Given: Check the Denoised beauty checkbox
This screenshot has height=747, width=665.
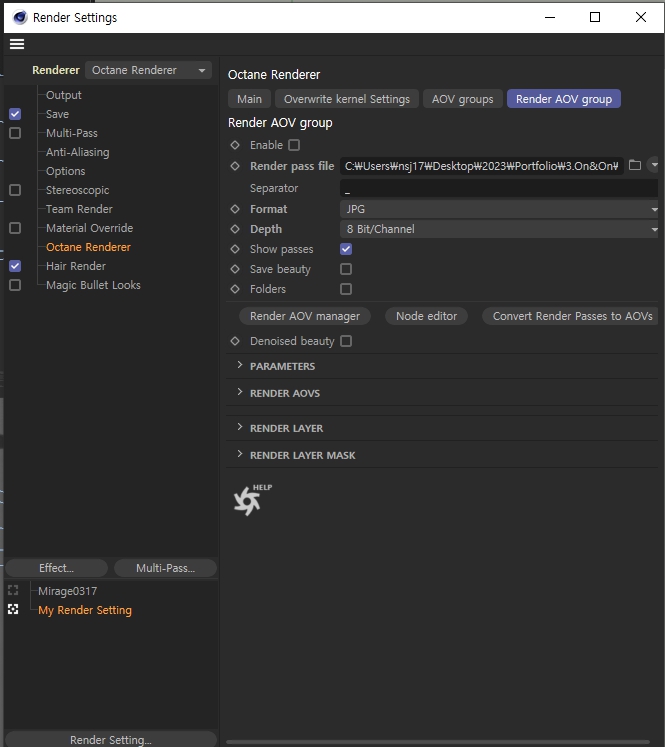Looking at the screenshot, I should pyautogui.click(x=346, y=341).
